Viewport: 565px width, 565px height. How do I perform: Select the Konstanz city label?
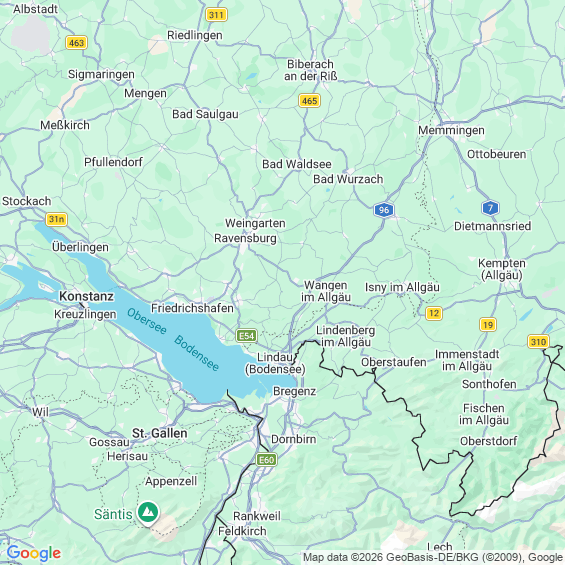tap(86, 296)
